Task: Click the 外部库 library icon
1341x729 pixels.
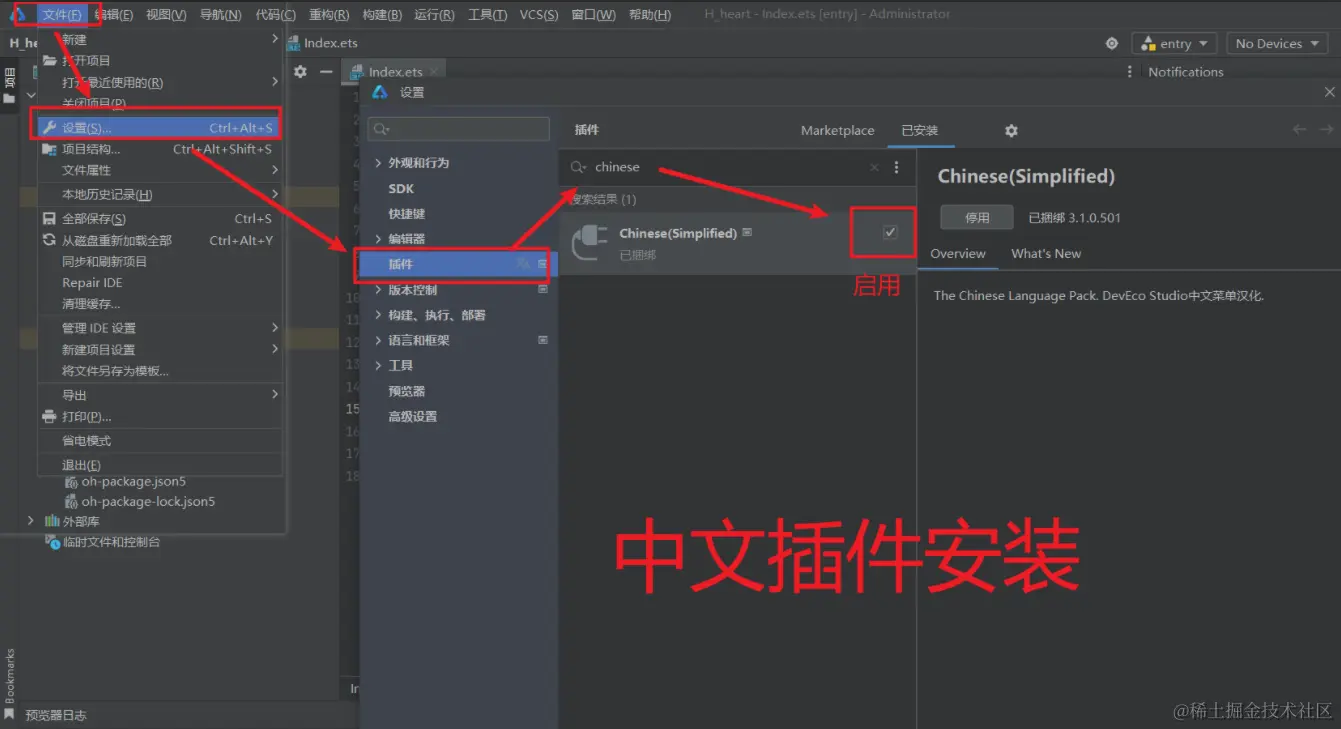Action: [53, 521]
